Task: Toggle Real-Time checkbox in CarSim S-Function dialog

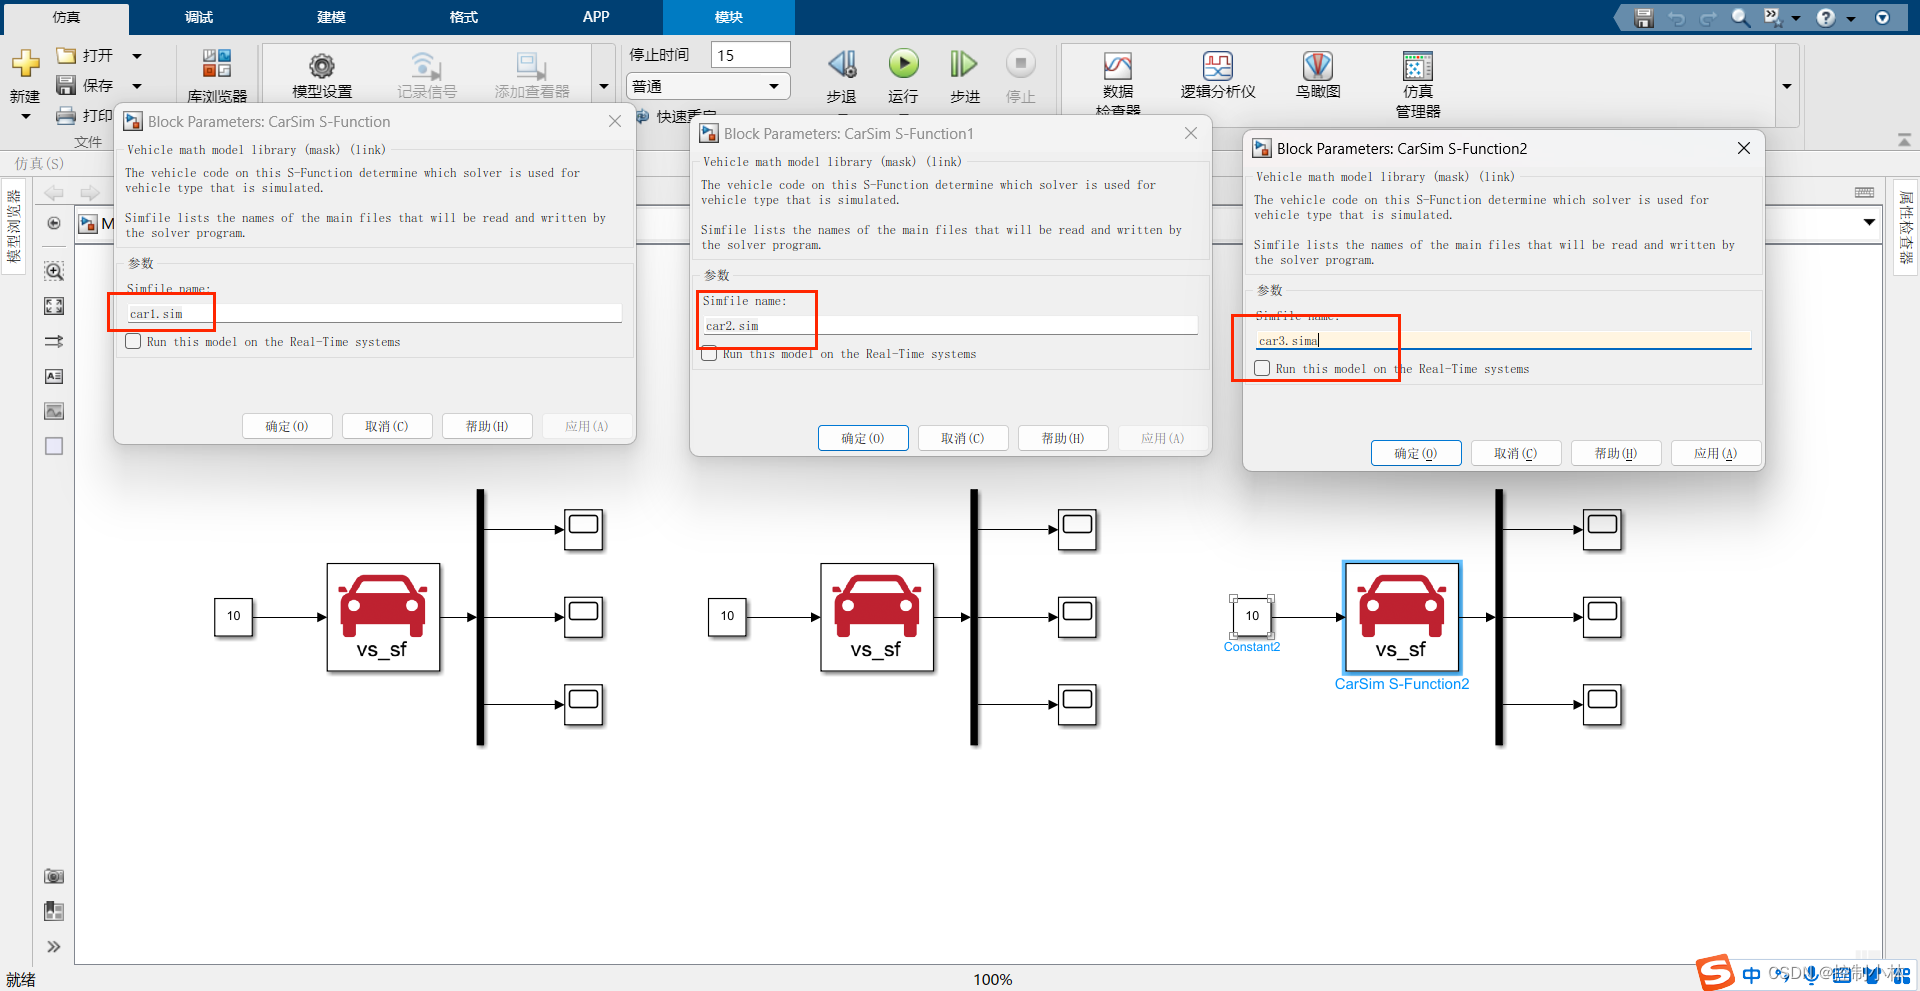Action: (133, 341)
